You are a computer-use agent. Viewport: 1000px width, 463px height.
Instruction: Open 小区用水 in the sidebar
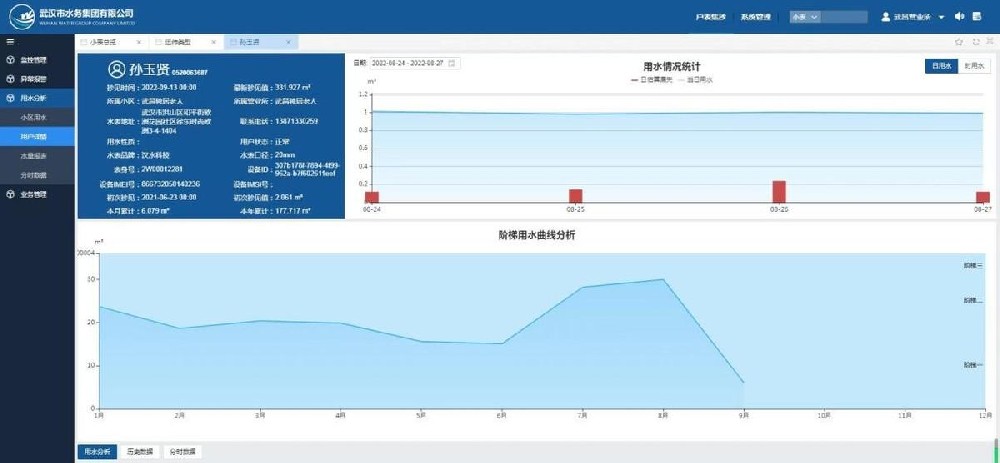[x=35, y=117]
